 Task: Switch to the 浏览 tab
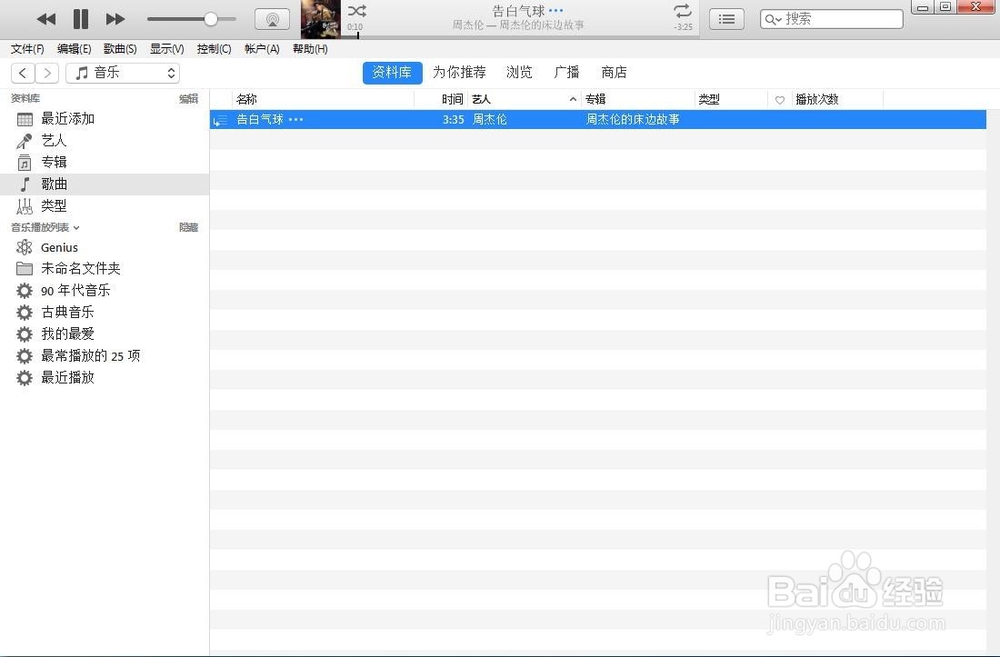click(x=519, y=73)
